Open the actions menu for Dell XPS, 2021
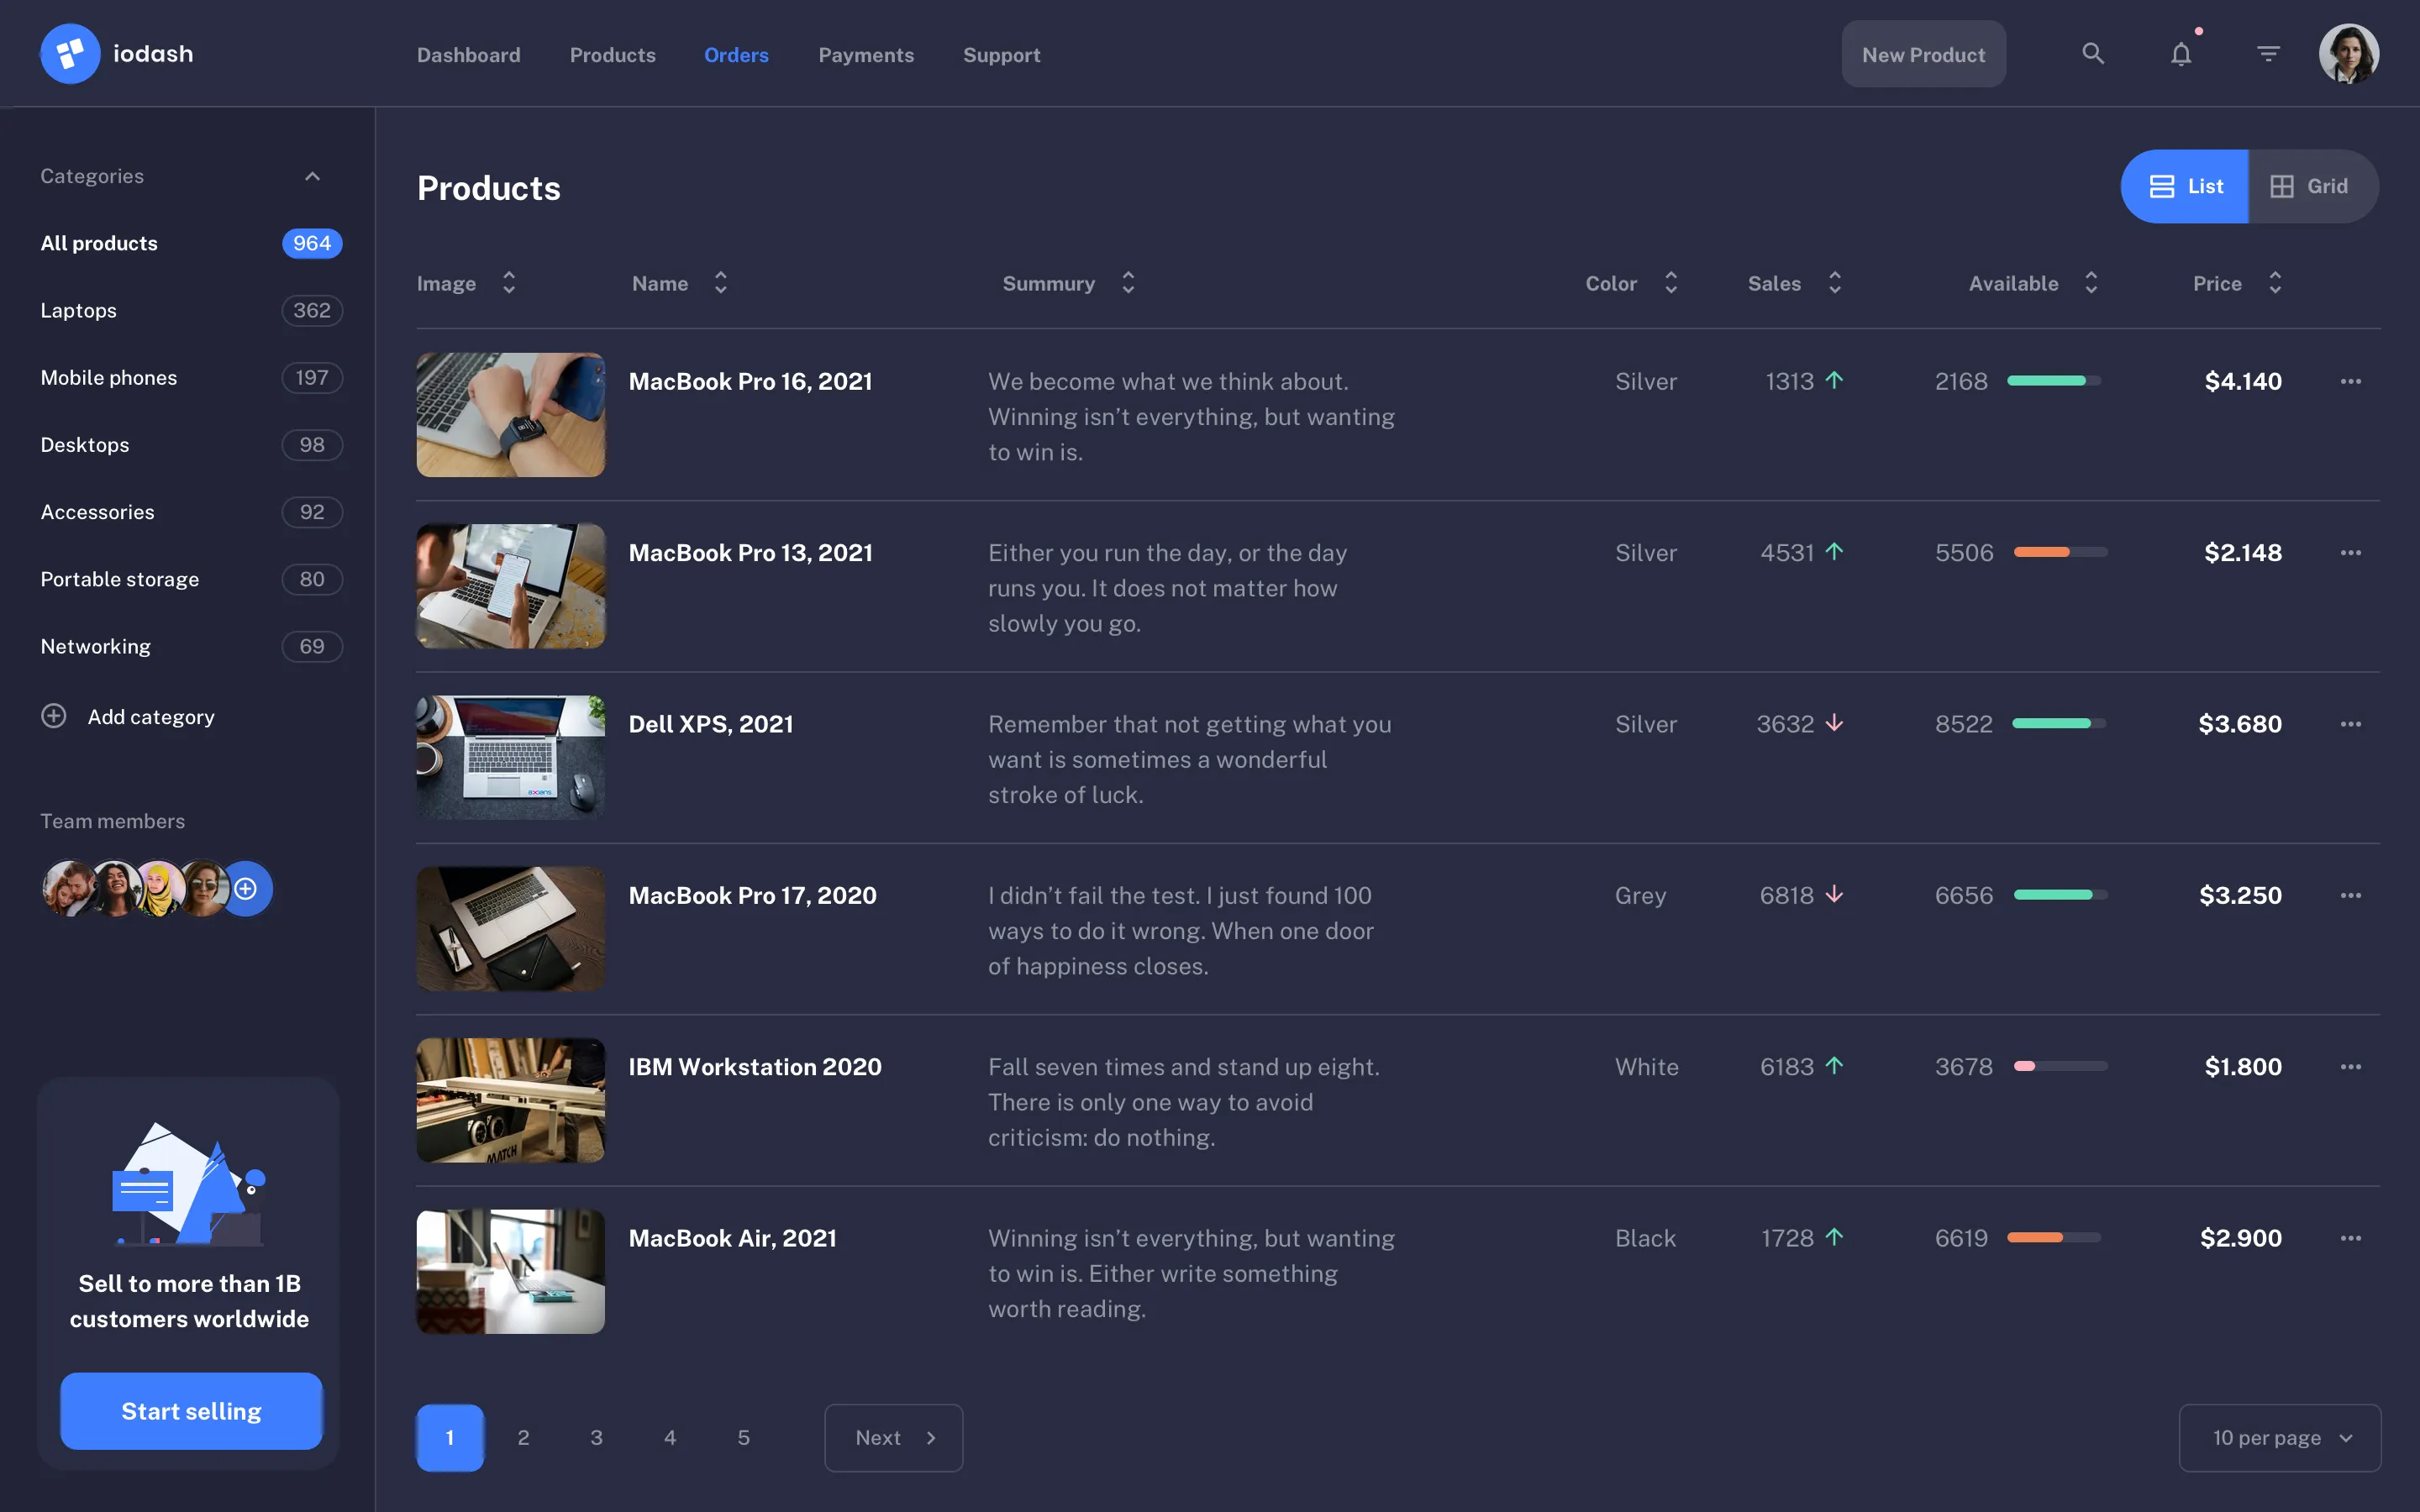 2349,723
